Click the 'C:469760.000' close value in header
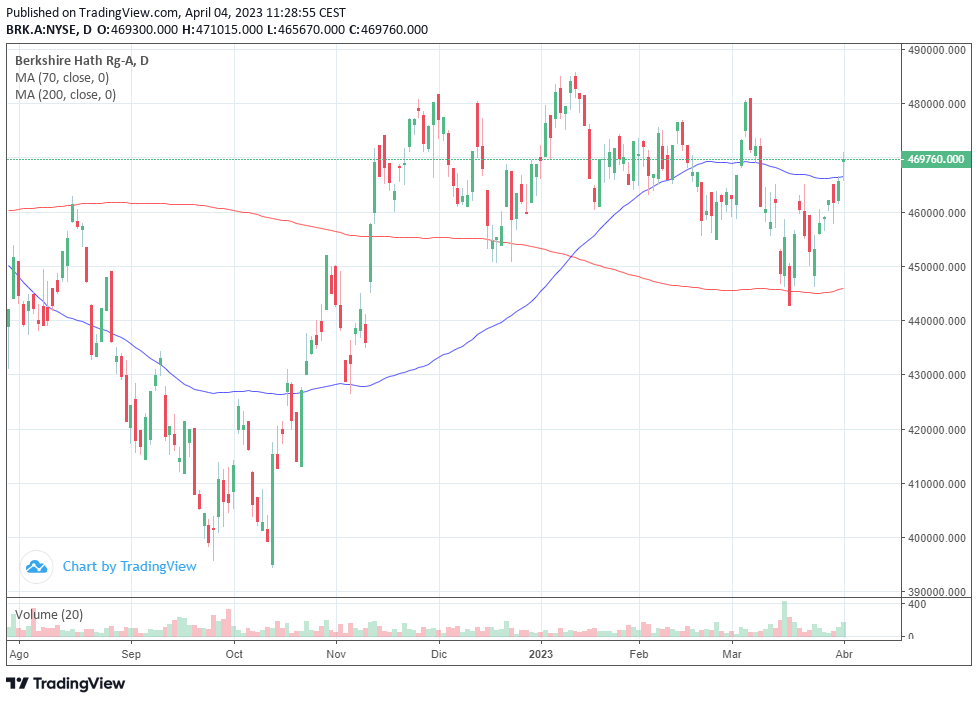978x702 pixels. tap(388, 29)
